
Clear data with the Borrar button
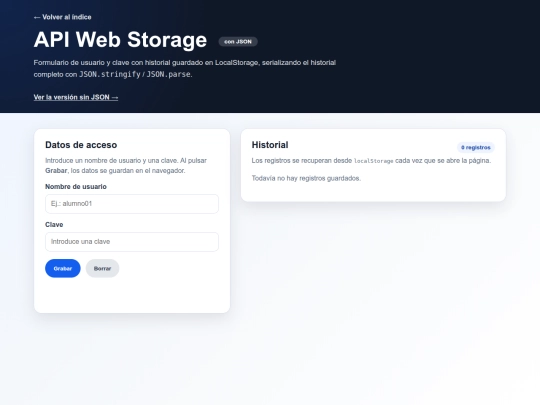tap(102, 268)
